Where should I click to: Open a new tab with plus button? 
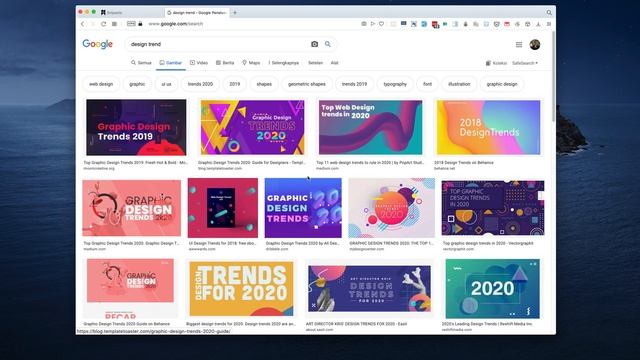pos(235,13)
